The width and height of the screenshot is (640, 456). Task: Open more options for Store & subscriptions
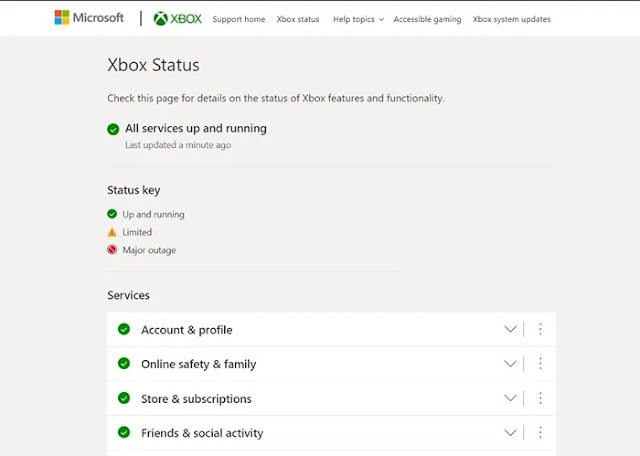(540, 398)
